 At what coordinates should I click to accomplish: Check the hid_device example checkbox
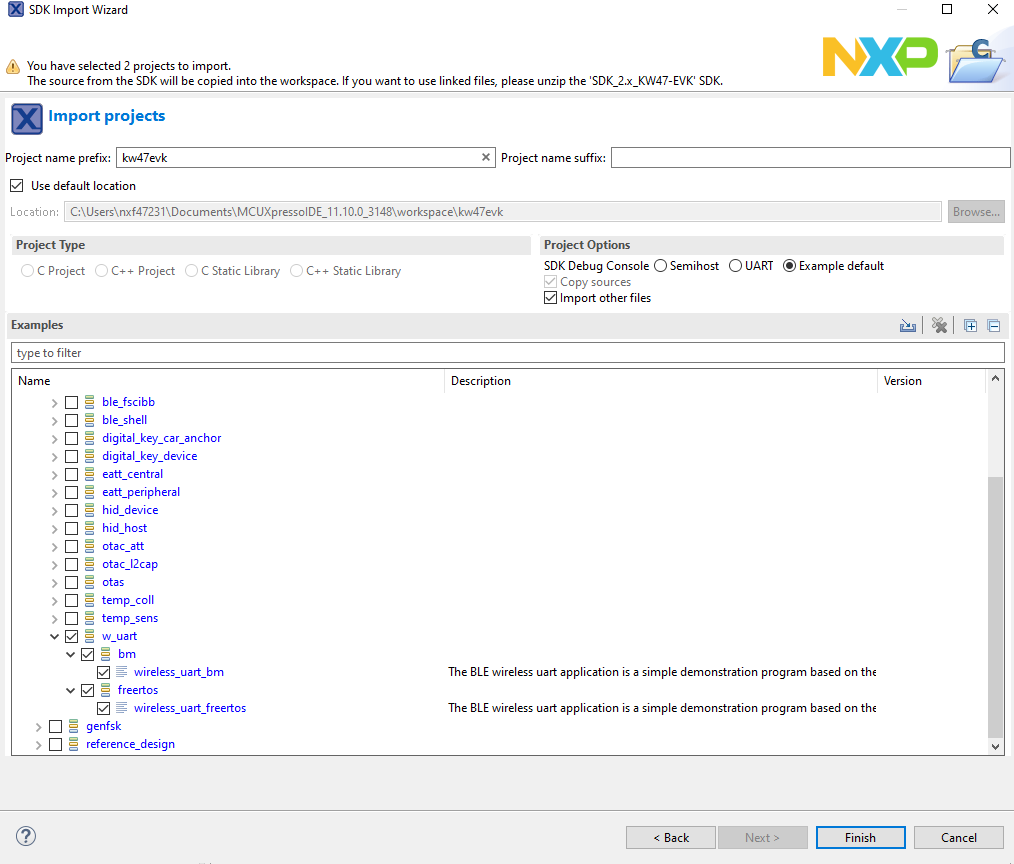[71, 510]
